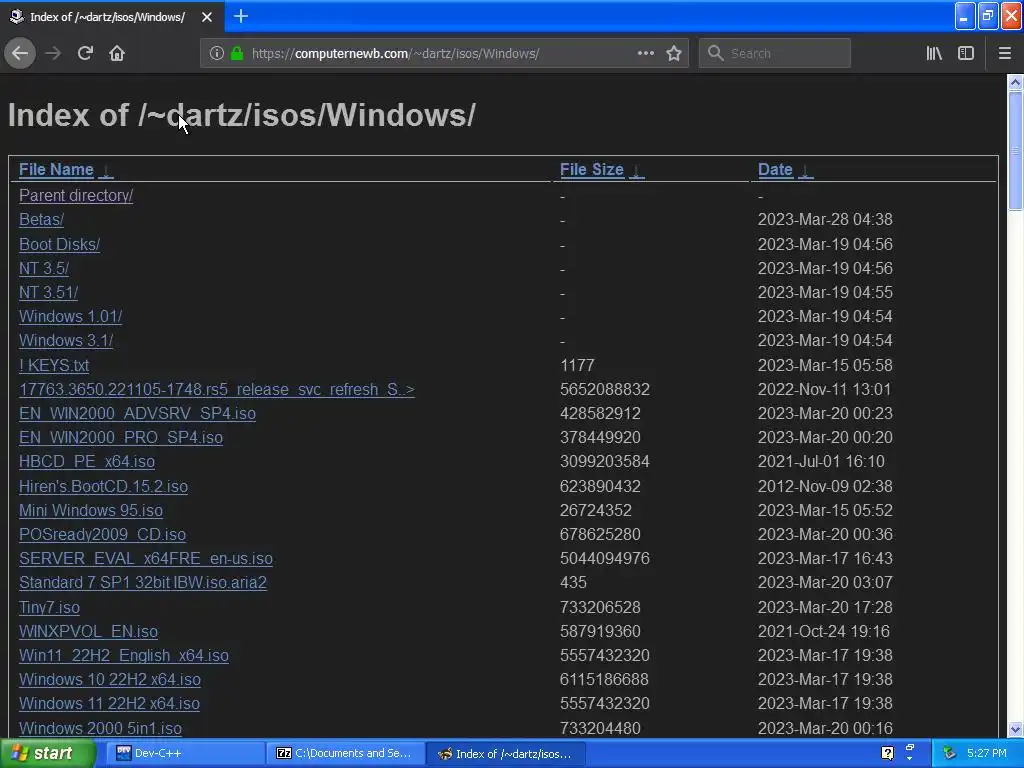Click the green padlock security icon
Viewport: 1024px width, 768px height.
pos(237,54)
